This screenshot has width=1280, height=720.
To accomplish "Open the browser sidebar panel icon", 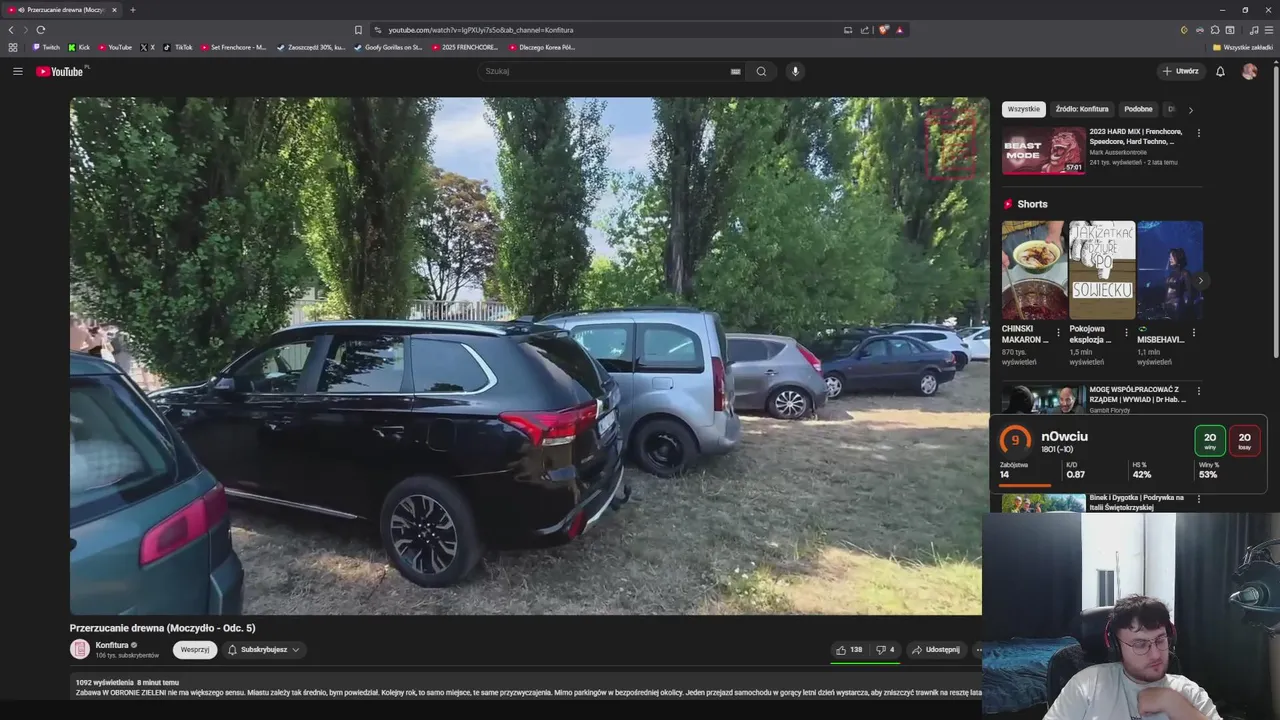I will 1230,30.
